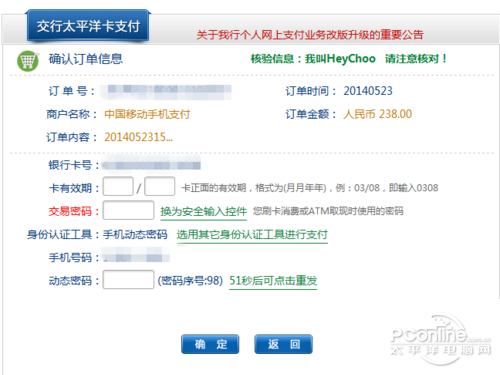Focus the card expiry year field
Viewport: 500px width, 375px height.
[x=160, y=186]
